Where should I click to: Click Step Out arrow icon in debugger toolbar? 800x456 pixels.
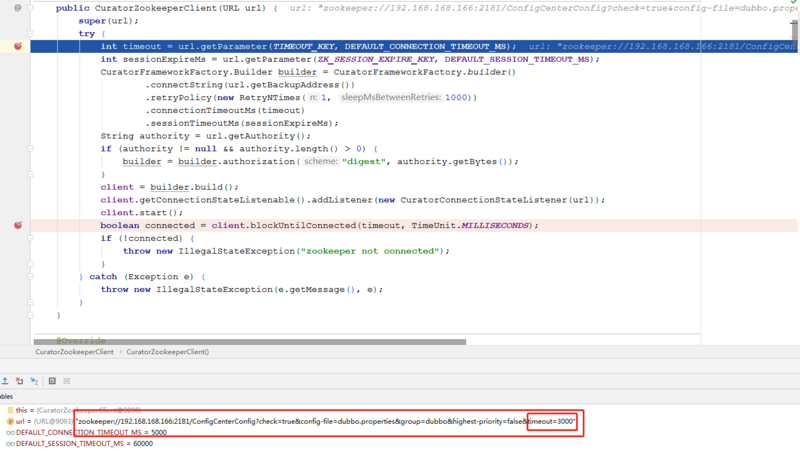[x=5, y=381]
